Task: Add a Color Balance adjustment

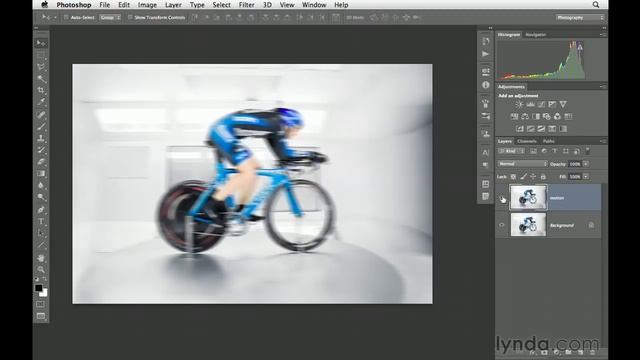Action: pos(525,117)
